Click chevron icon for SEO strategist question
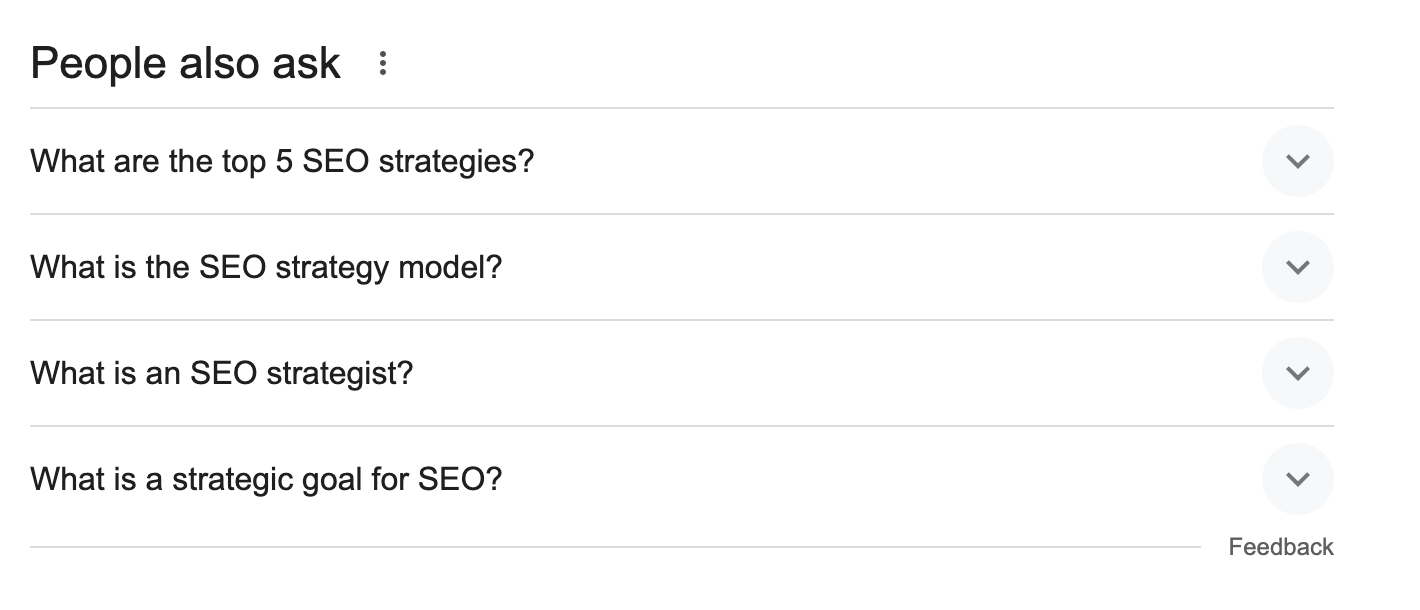 pyautogui.click(x=1297, y=373)
